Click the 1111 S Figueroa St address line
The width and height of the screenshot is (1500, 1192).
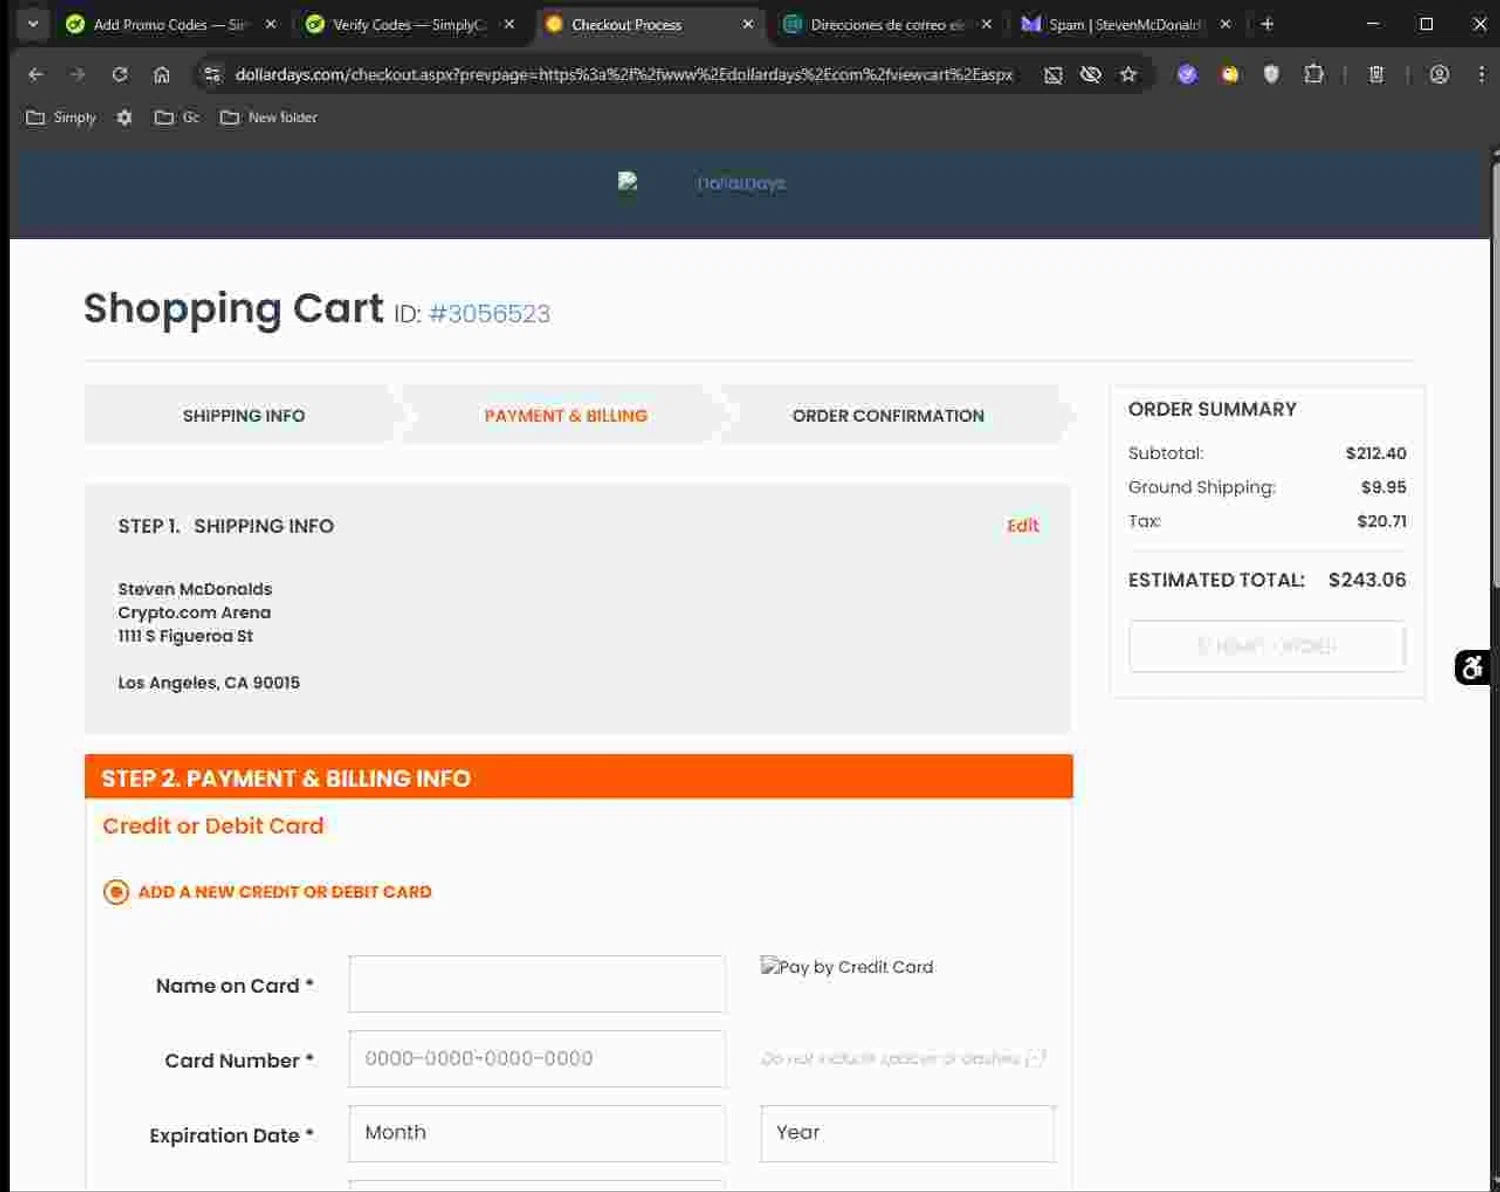pos(185,636)
